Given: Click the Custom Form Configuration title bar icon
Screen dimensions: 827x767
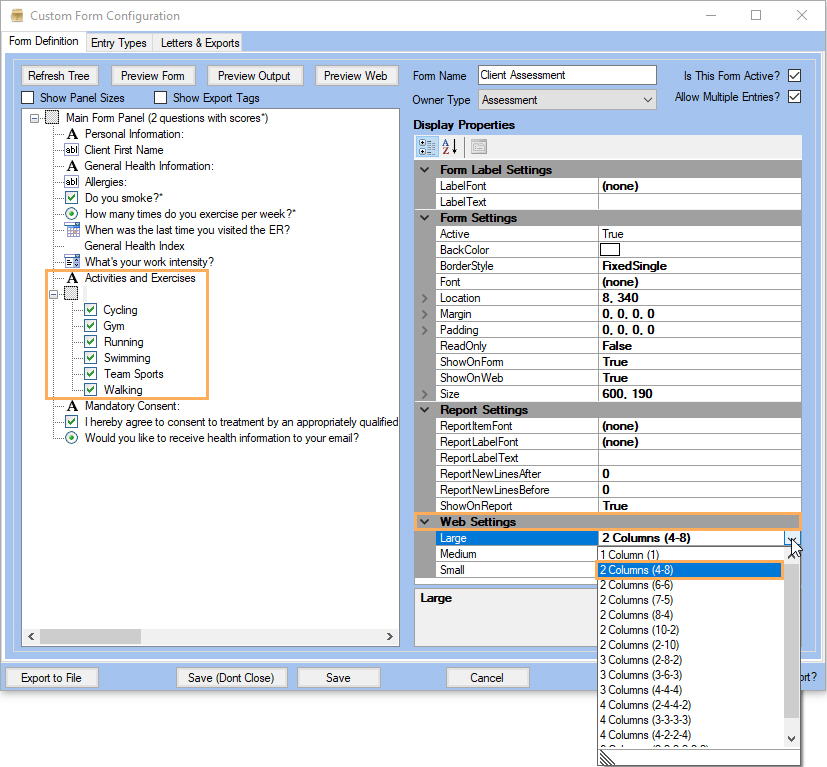Looking at the screenshot, I should coord(17,15).
